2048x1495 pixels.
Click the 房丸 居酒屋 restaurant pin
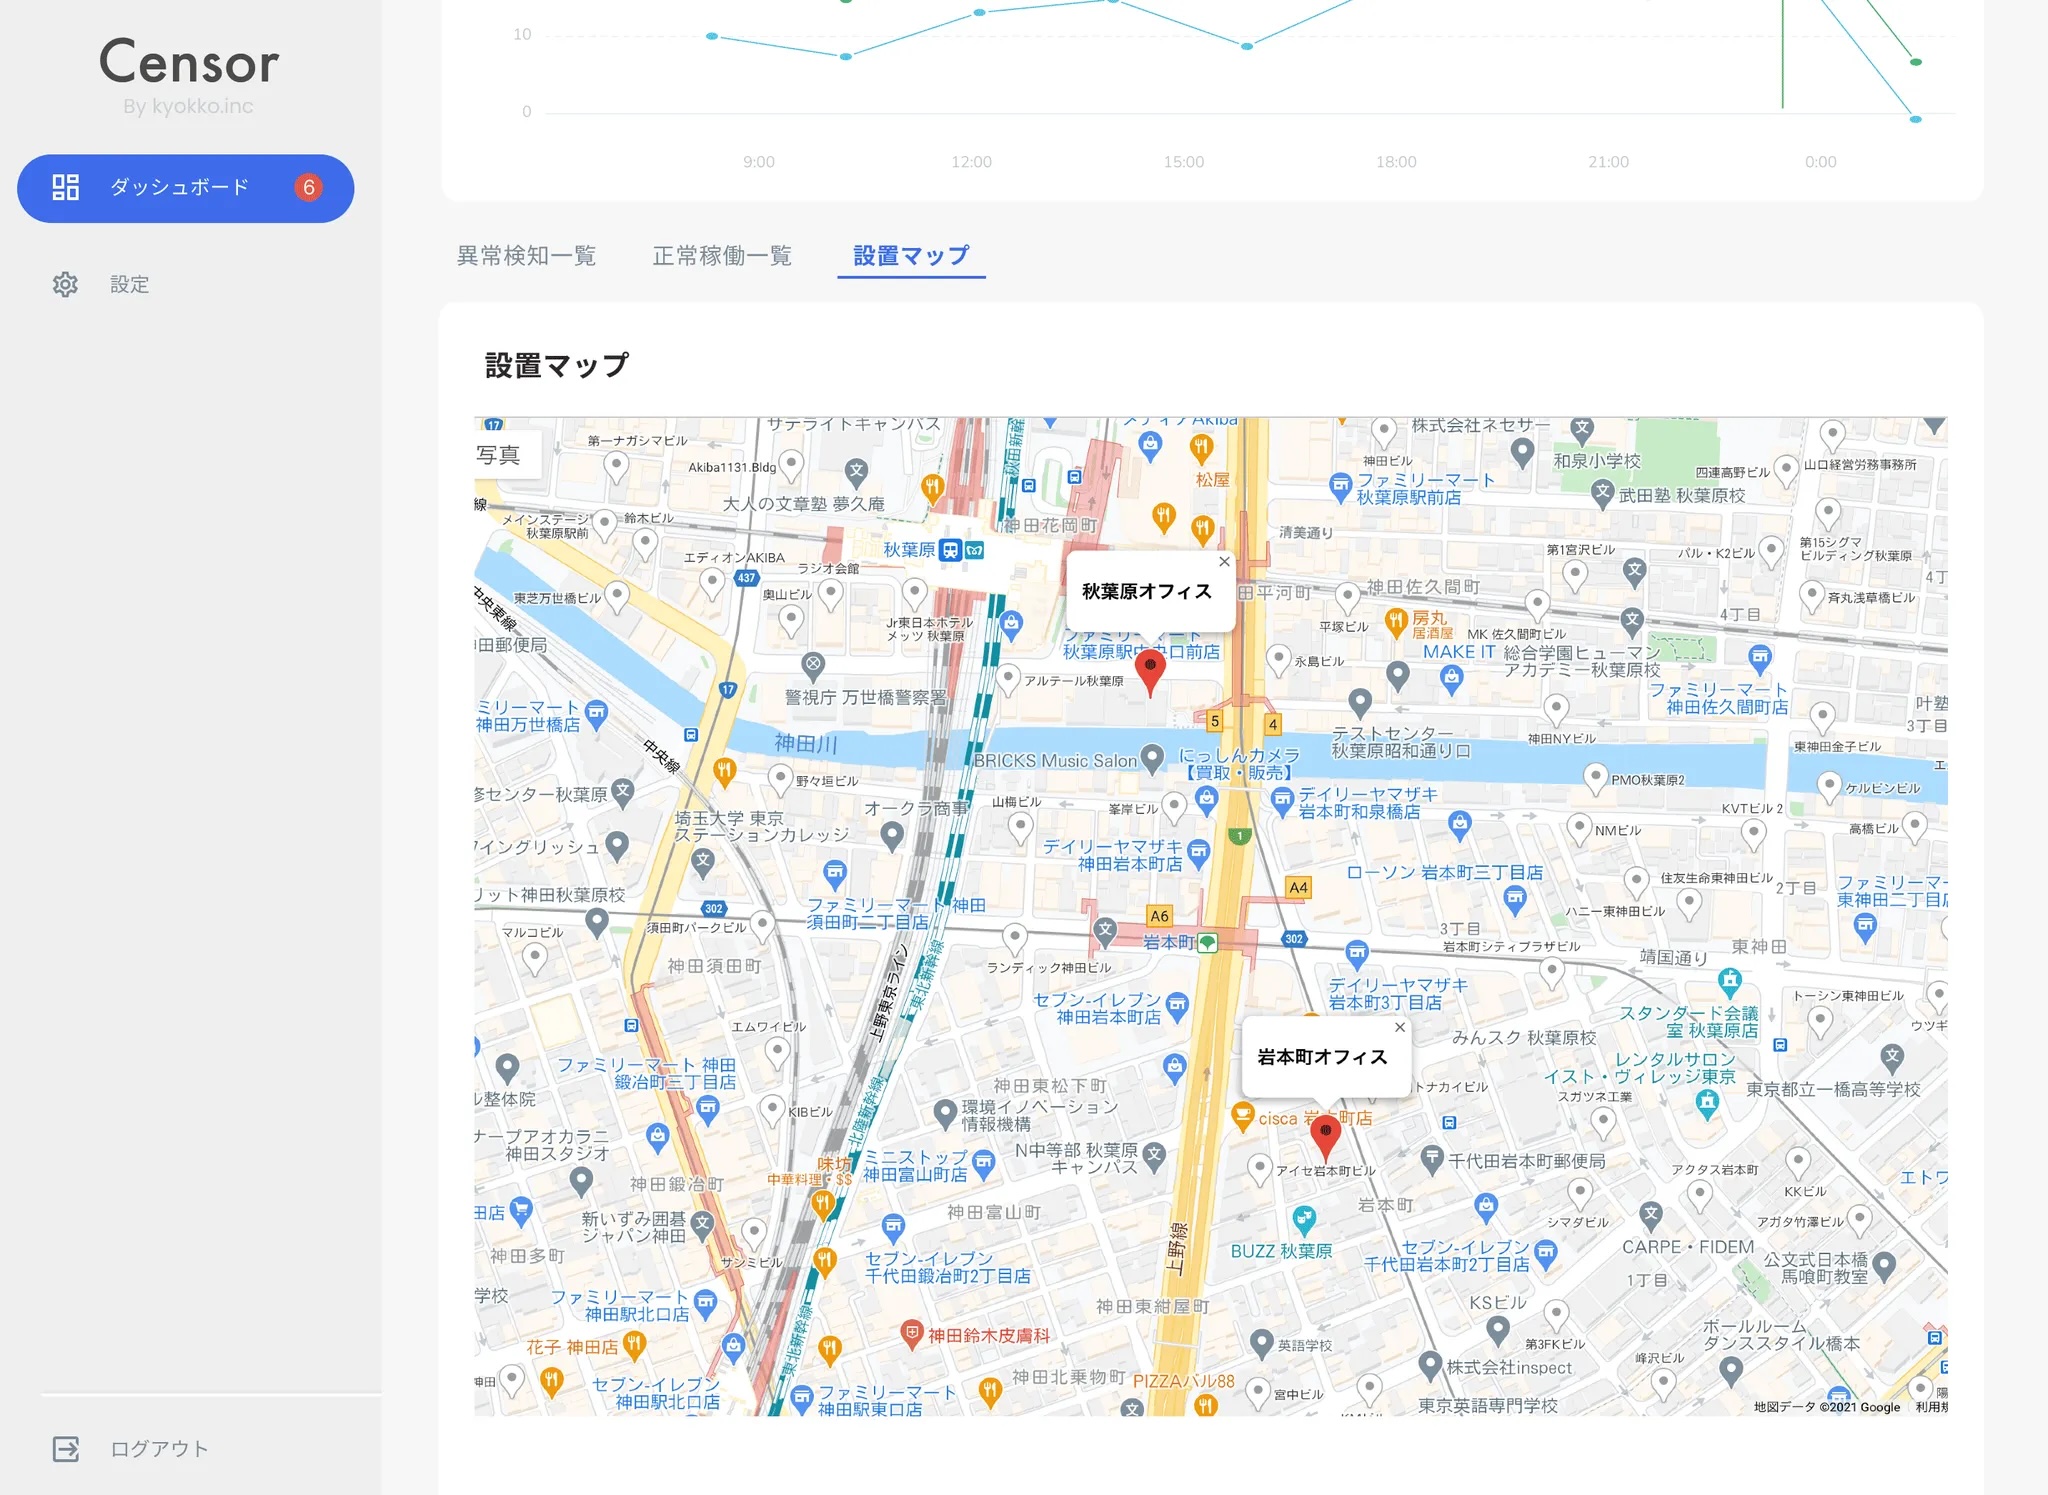click(1396, 623)
